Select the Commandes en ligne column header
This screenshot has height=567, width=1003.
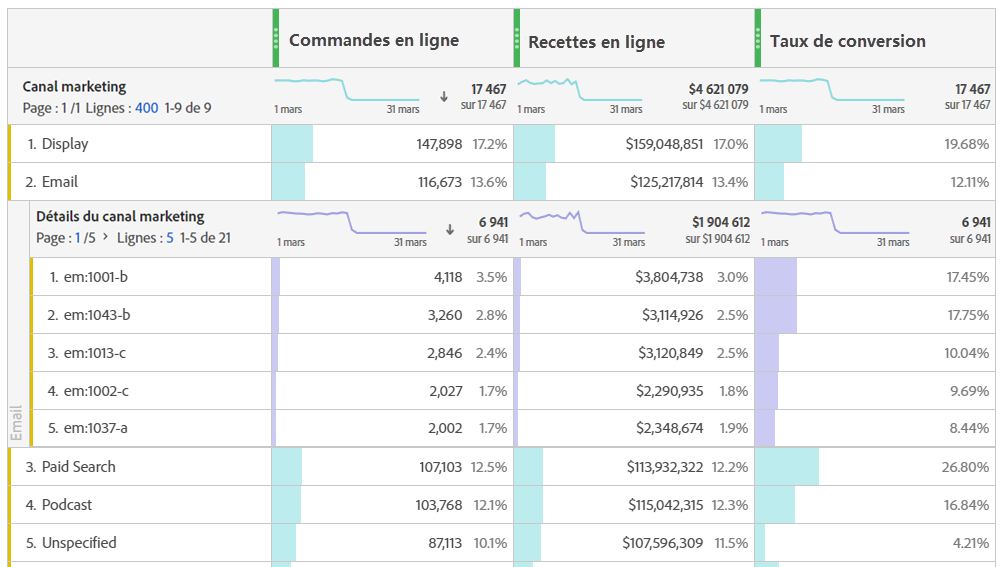tap(374, 40)
